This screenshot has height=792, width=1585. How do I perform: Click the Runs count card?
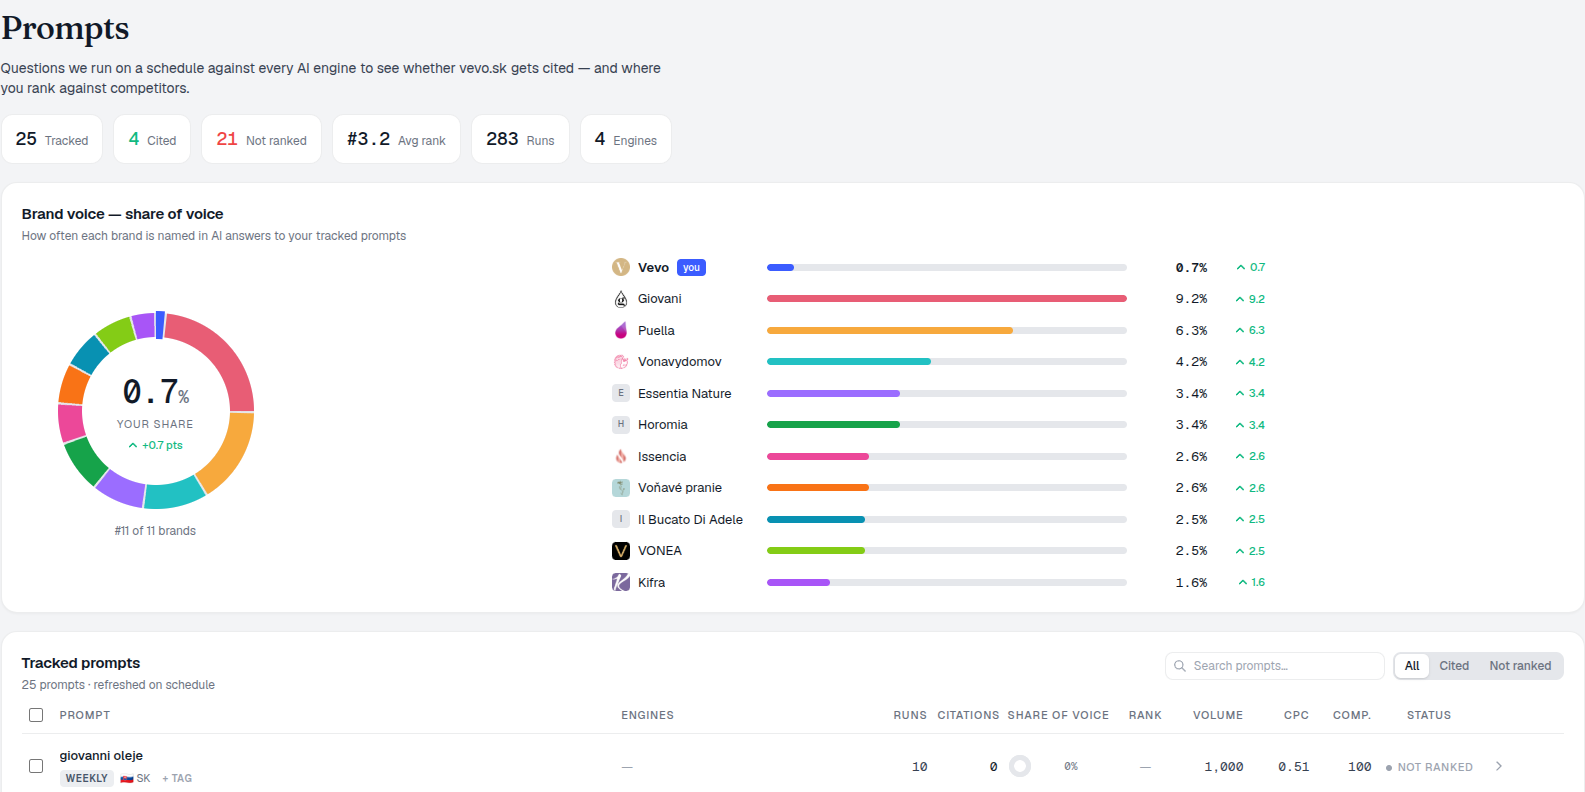[x=520, y=139]
